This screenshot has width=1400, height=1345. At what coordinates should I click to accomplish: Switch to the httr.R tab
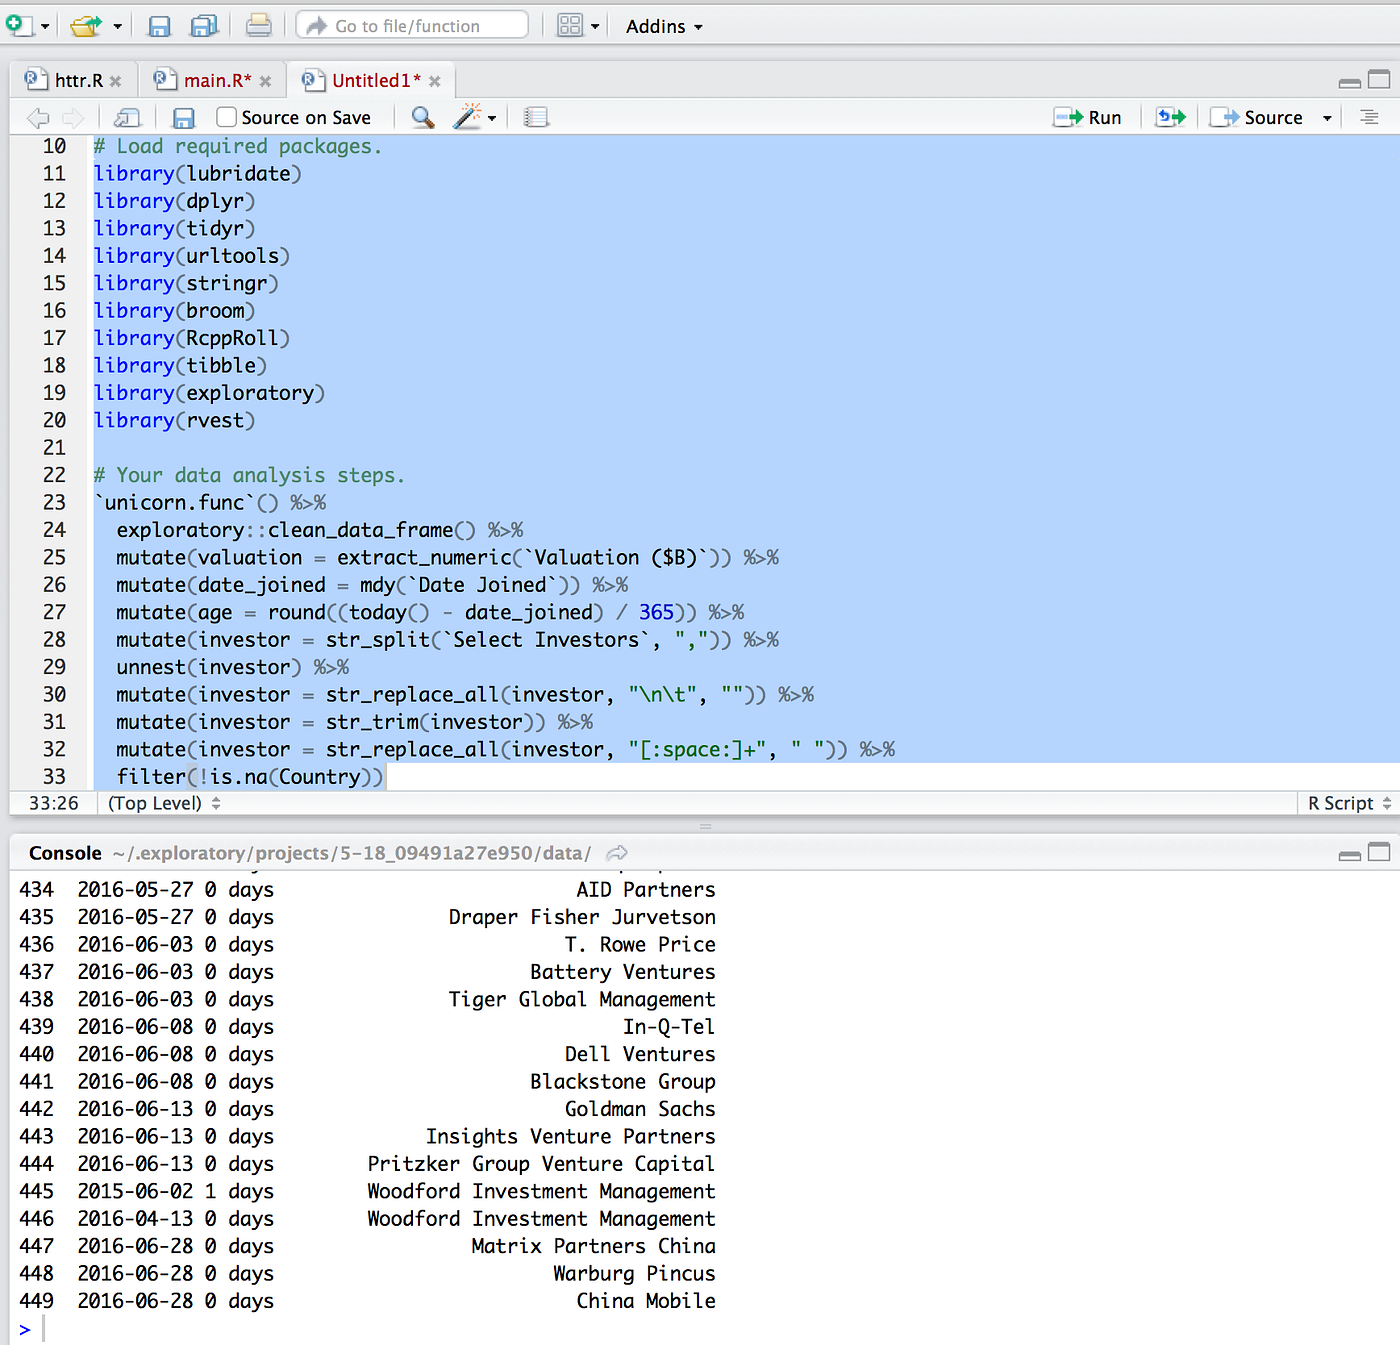pyautogui.click(x=80, y=79)
